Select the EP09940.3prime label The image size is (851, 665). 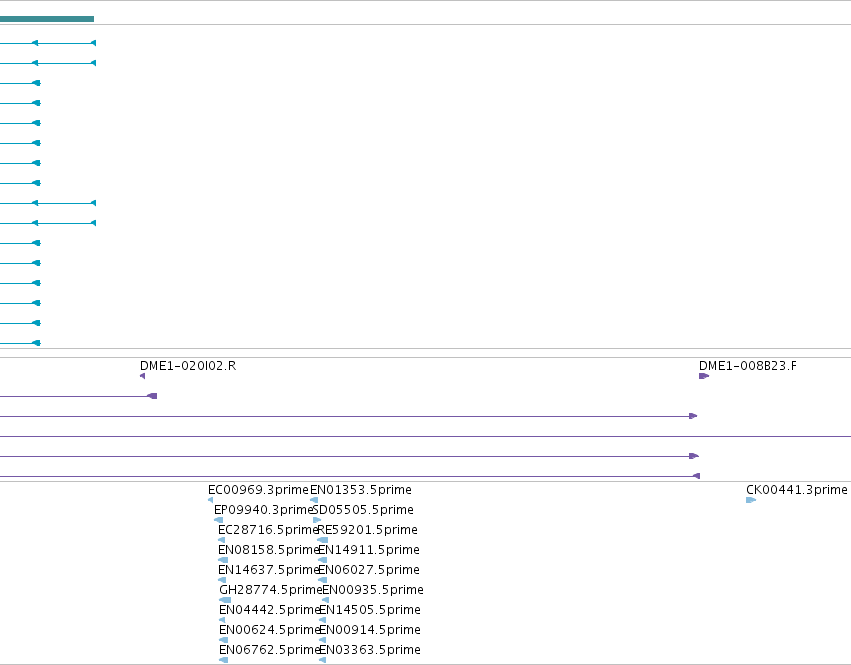pyautogui.click(x=264, y=510)
